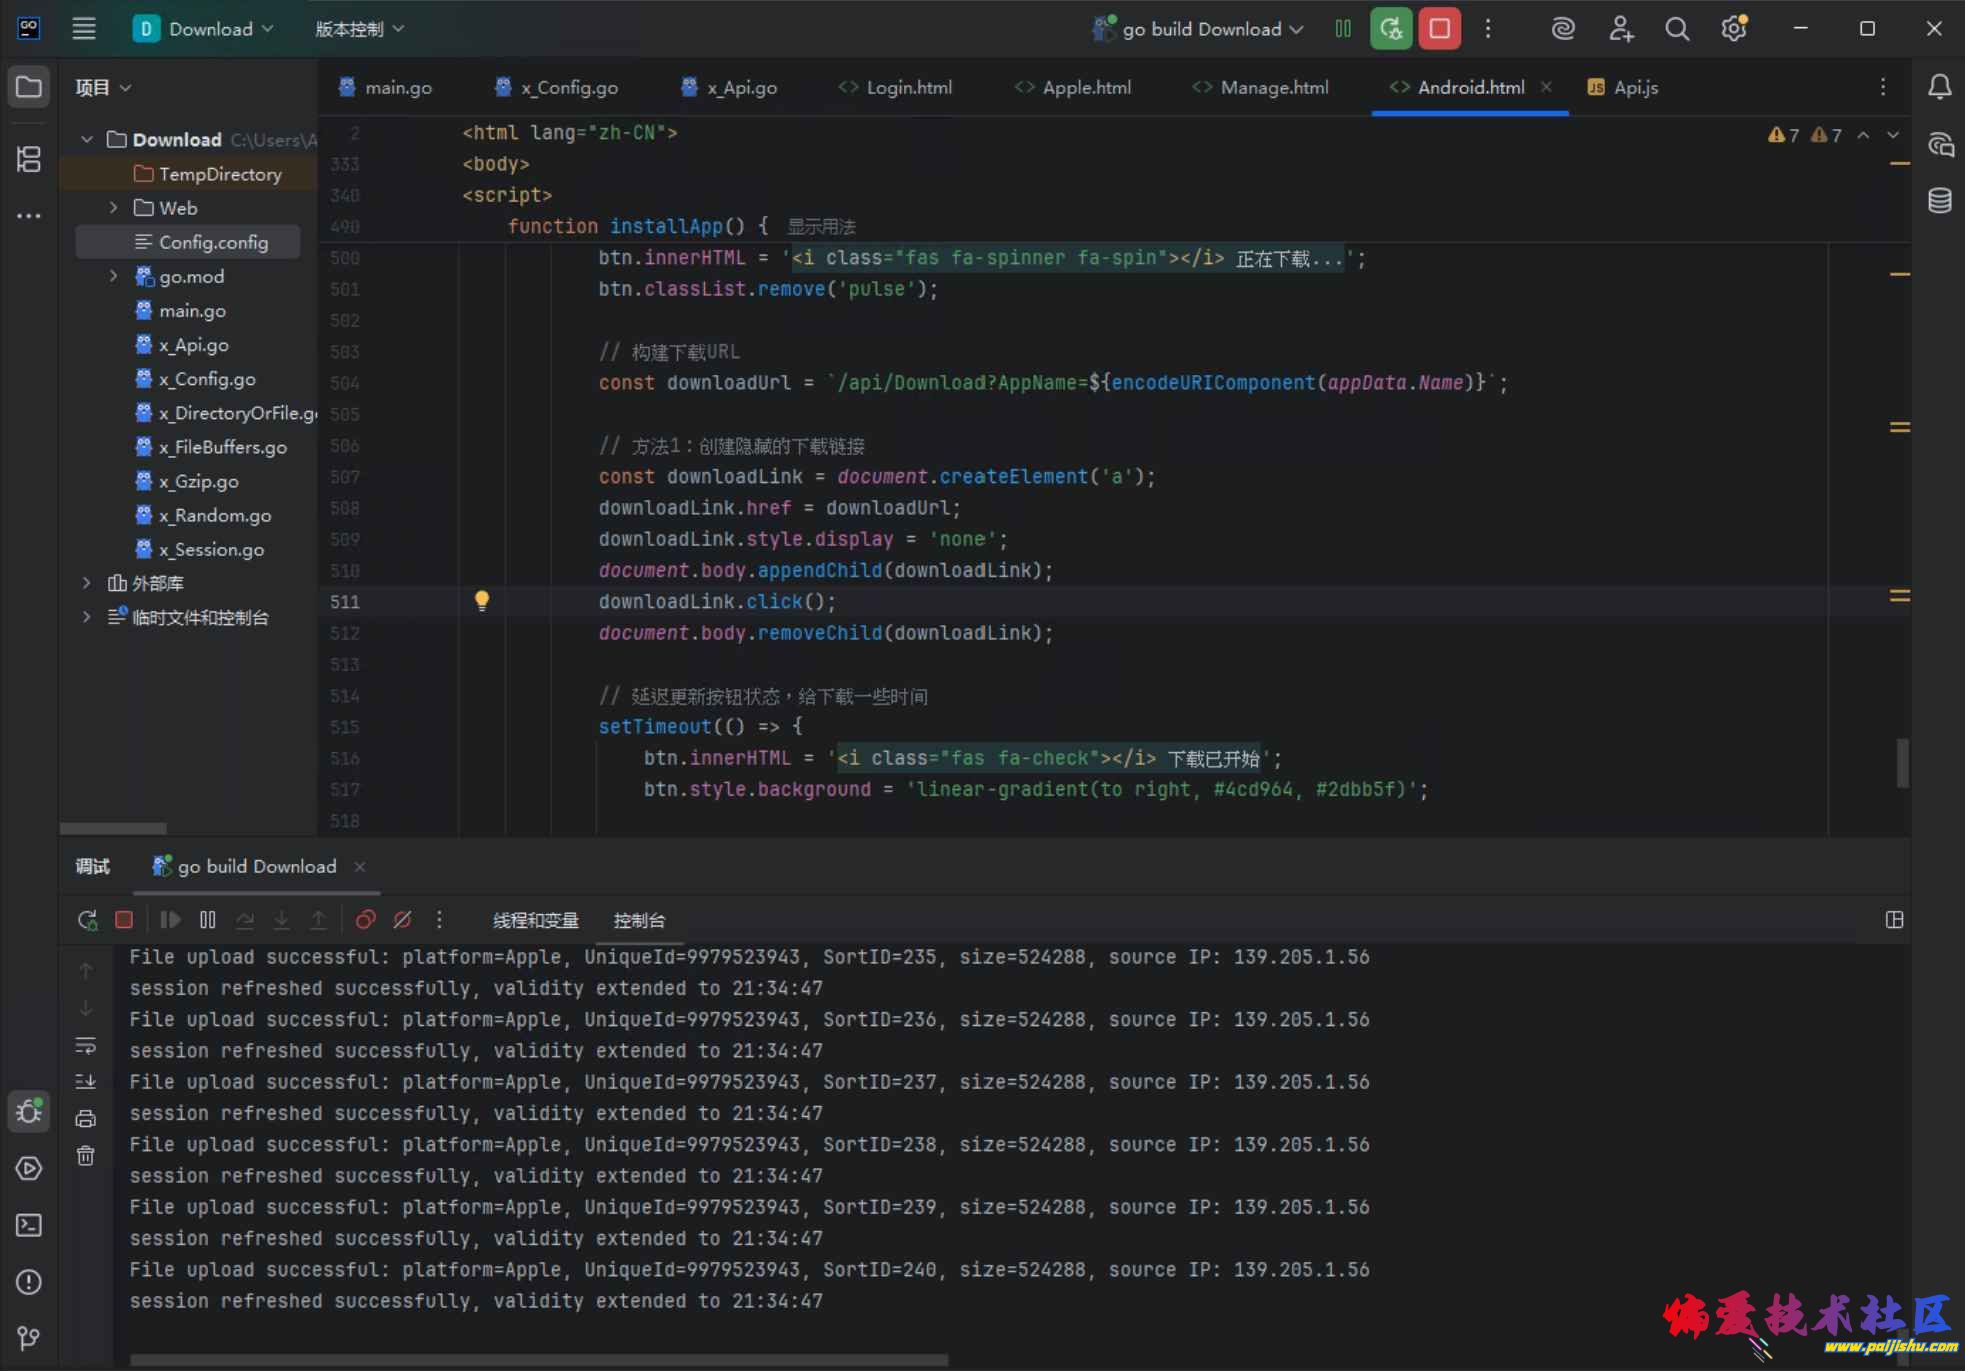
Task: Toggle scroll to end of console
Action: pyautogui.click(x=86, y=1082)
